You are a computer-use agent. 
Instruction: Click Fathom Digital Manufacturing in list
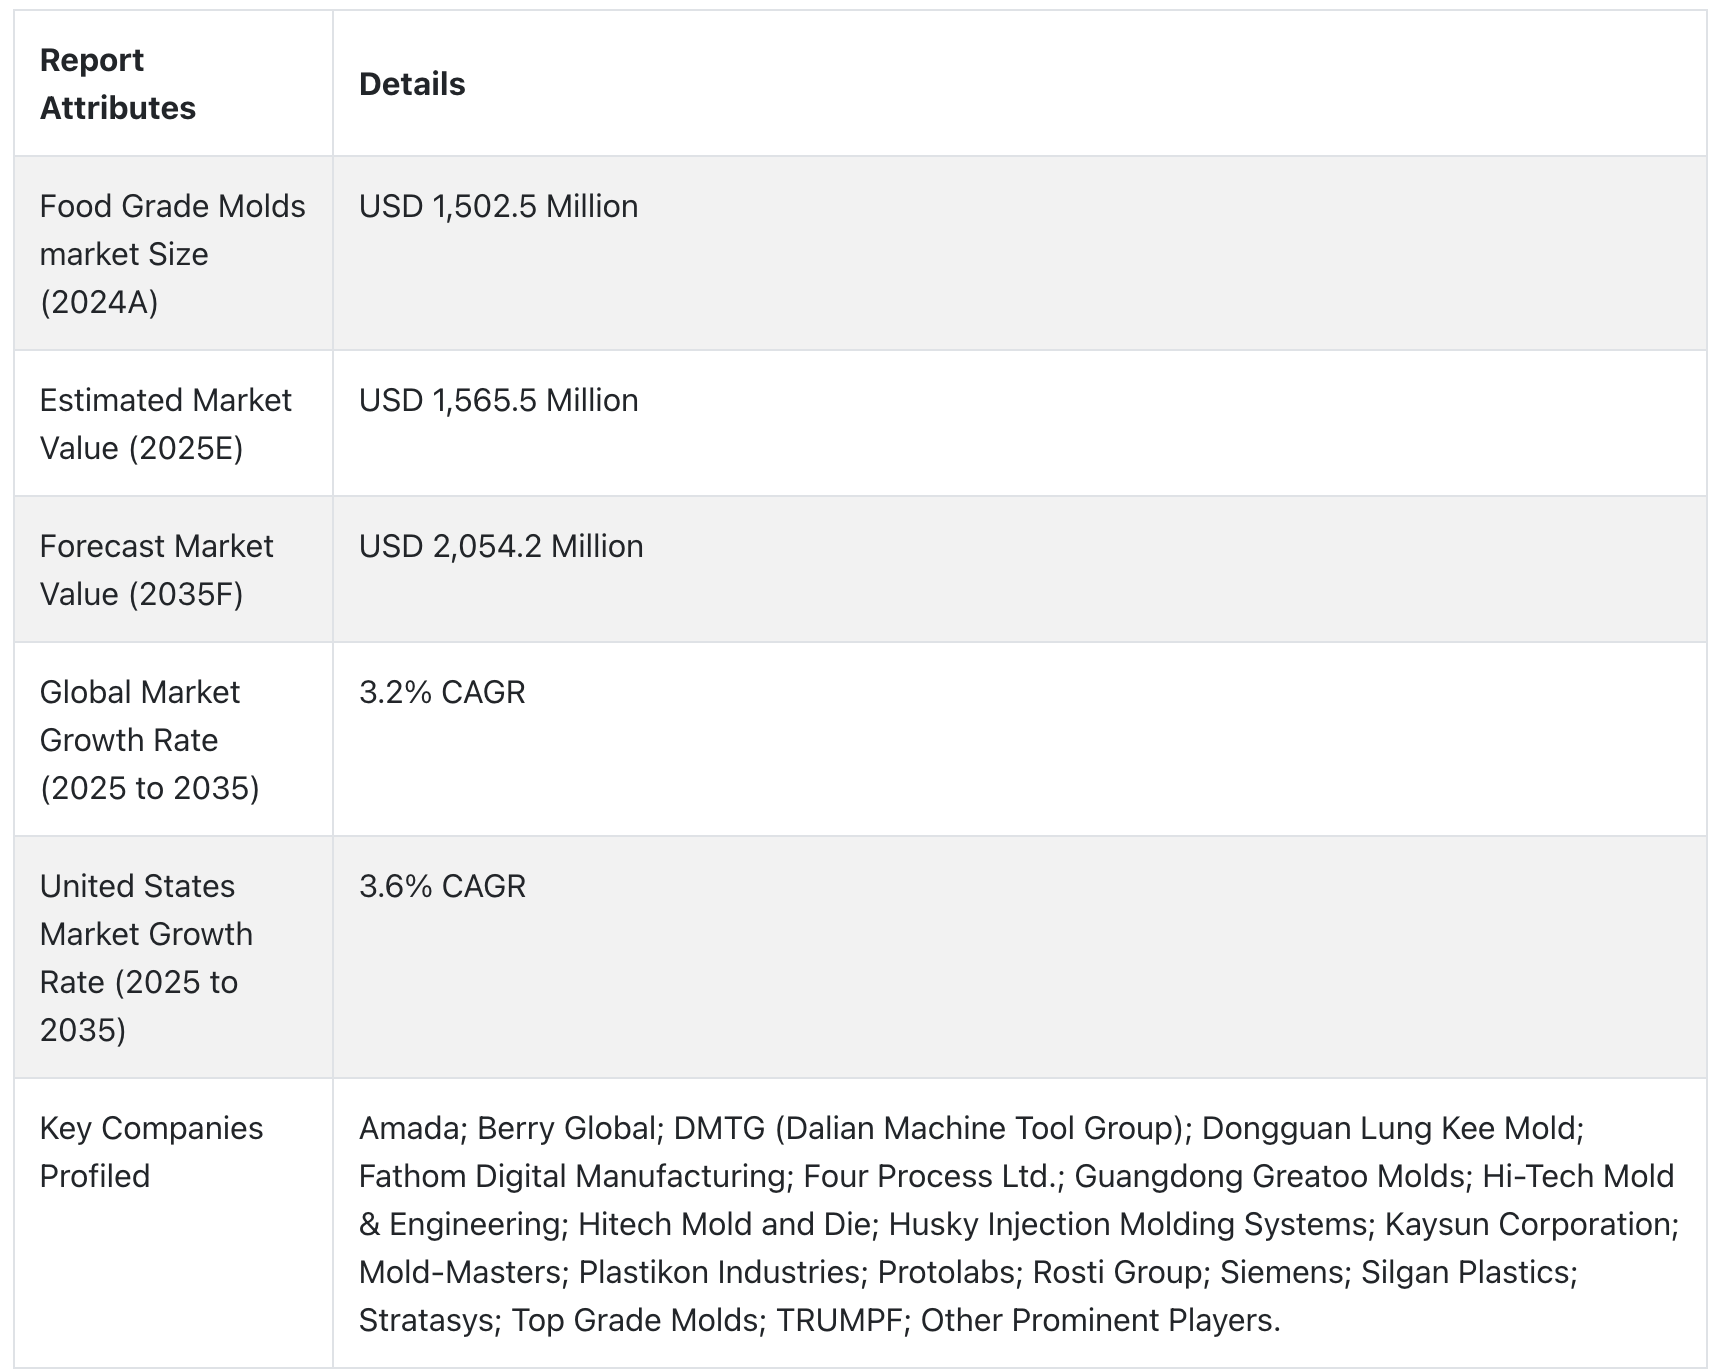point(572,1176)
